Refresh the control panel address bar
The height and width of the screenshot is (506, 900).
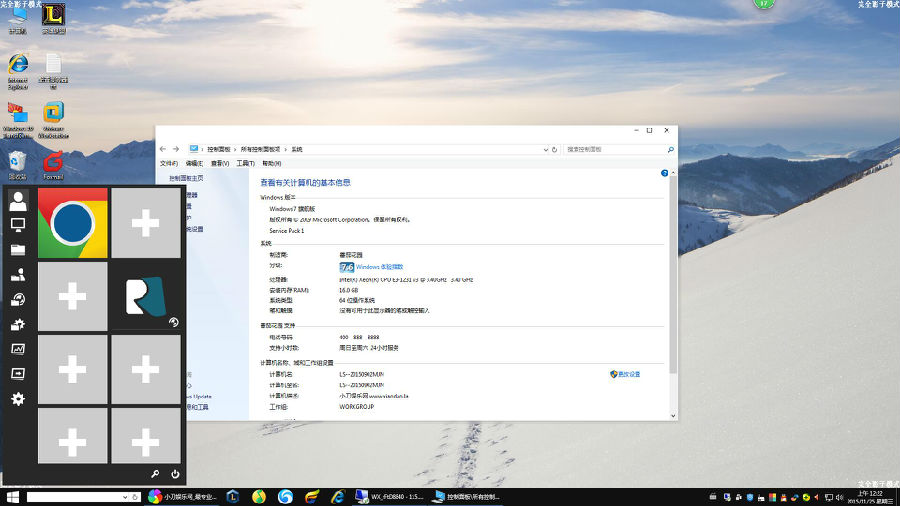coord(555,149)
